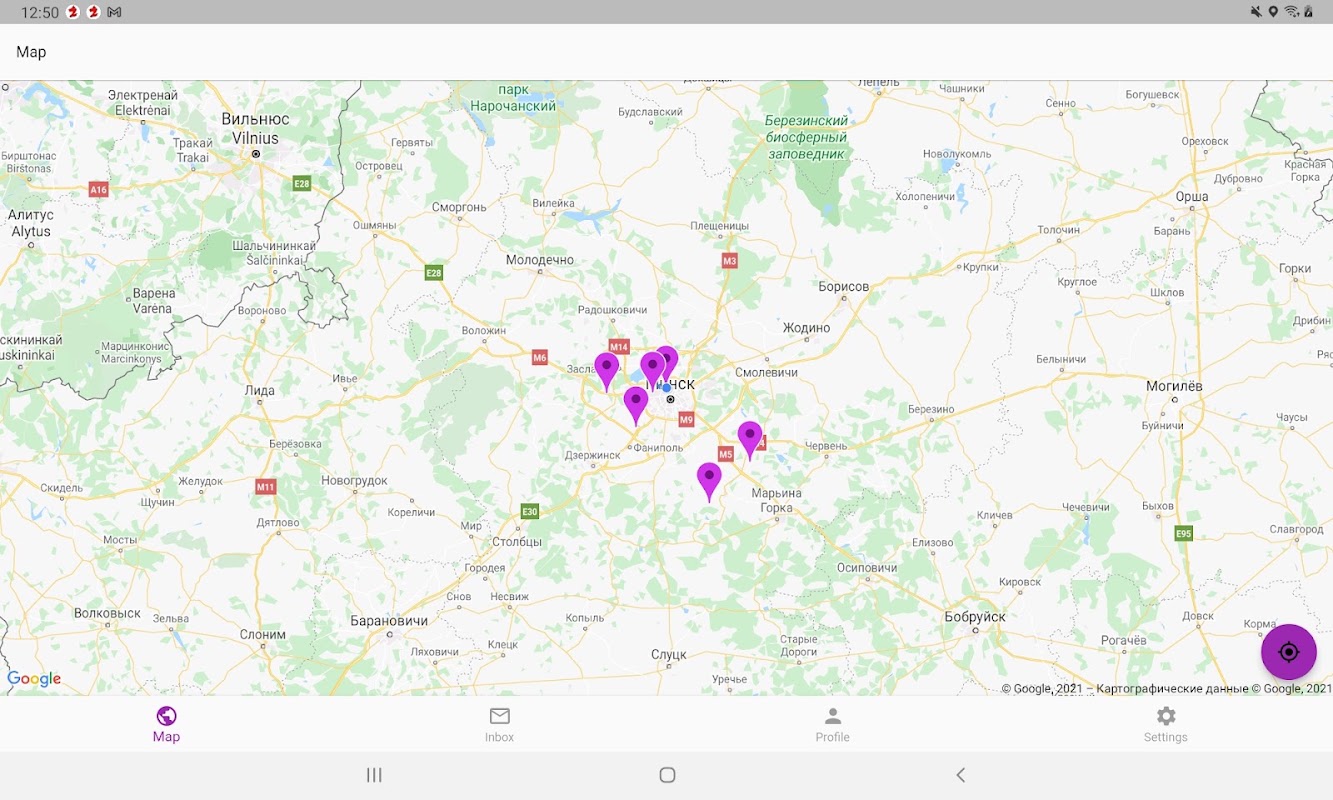Screen dimensions: 1333x800
Task: Tap the Android home button
Action: pyautogui.click(x=667, y=775)
